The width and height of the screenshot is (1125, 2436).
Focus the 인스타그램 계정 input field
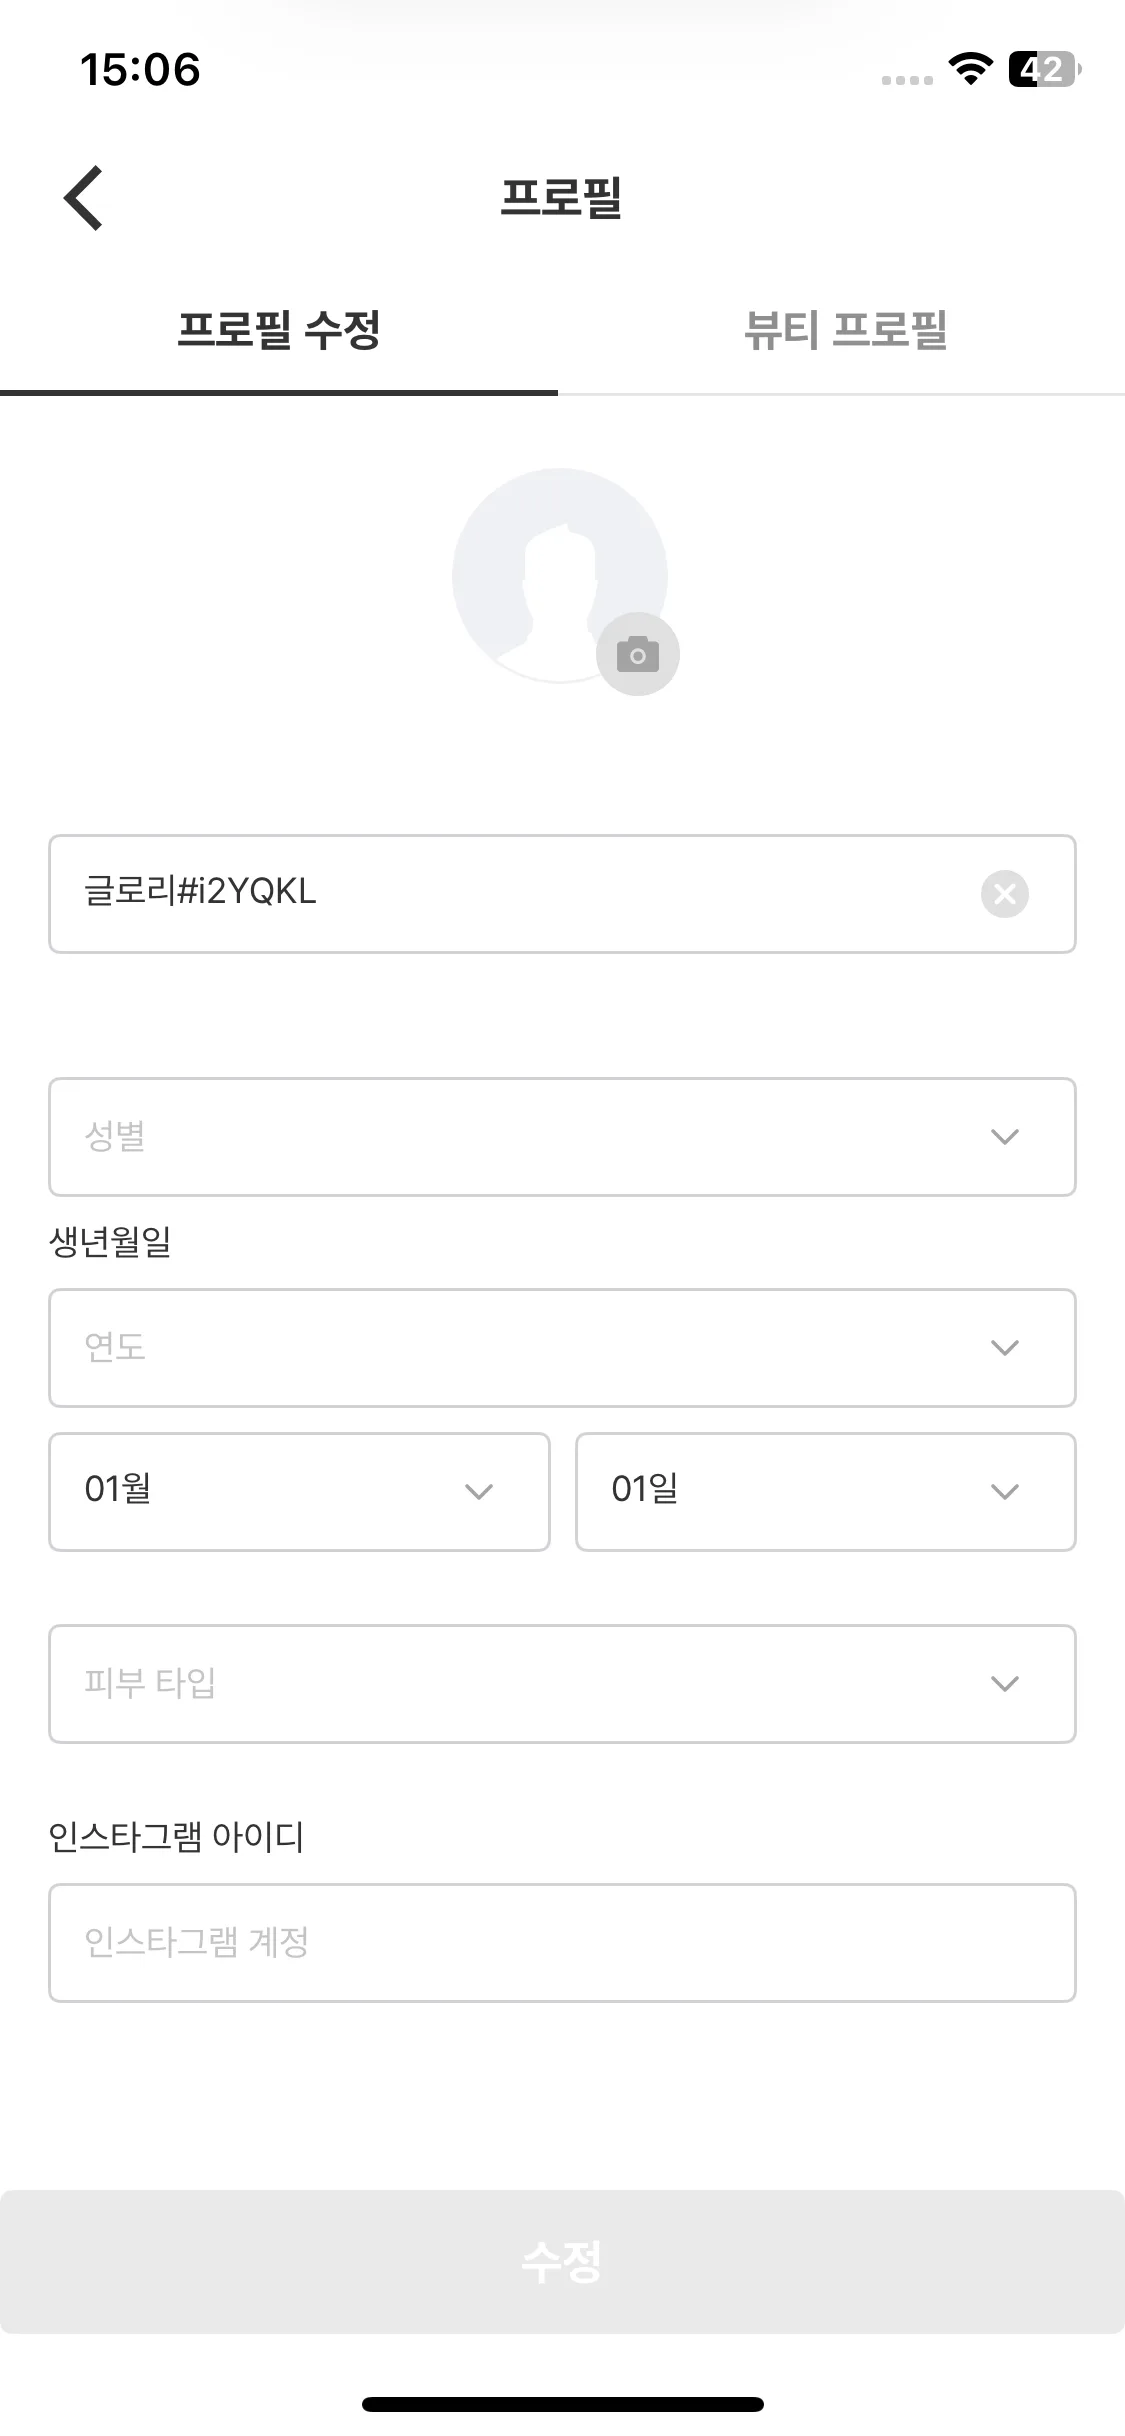(562, 1943)
